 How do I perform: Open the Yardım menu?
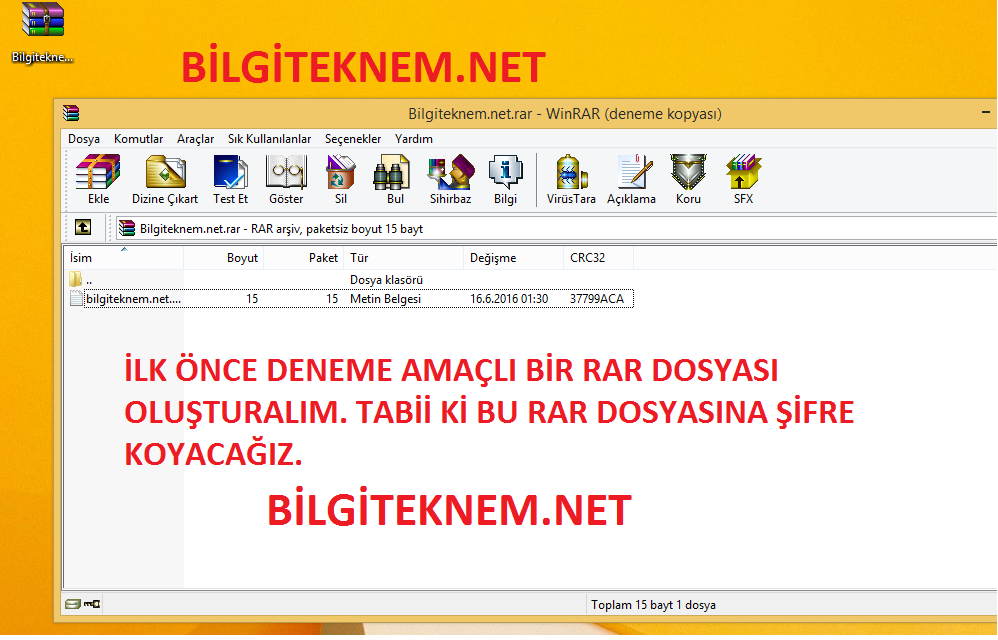414,139
